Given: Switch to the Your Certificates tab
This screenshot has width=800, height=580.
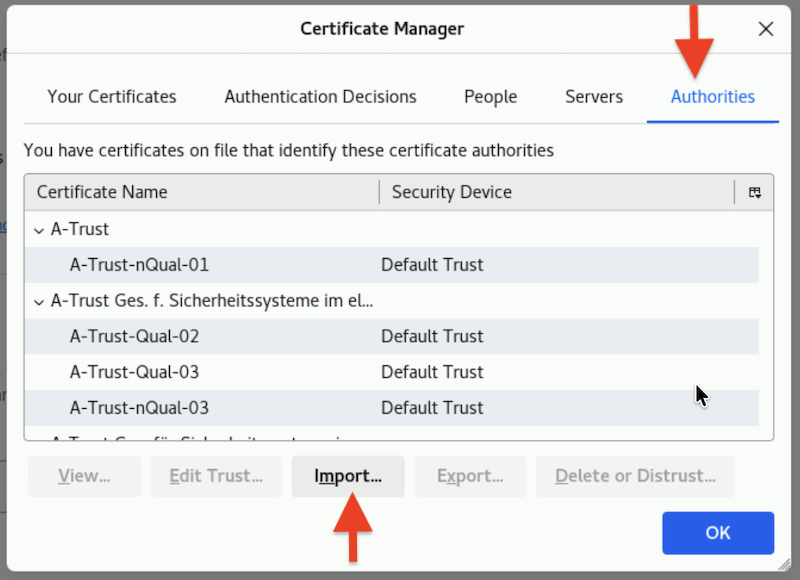Looking at the screenshot, I should pyautogui.click(x=111, y=97).
